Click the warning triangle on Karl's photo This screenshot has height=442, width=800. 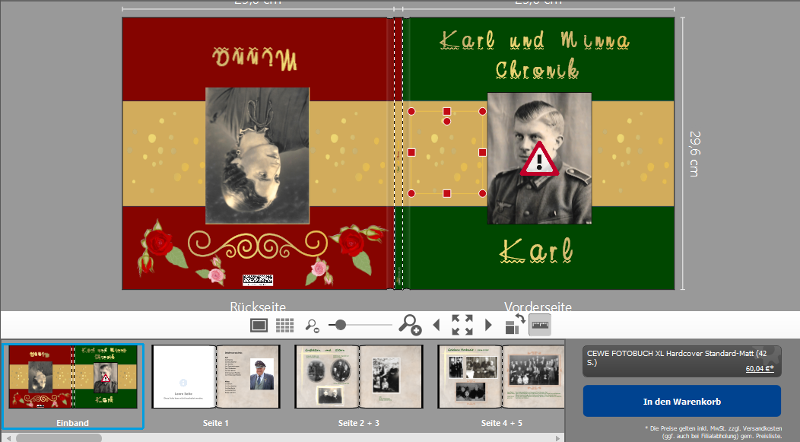[x=539, y=160]
